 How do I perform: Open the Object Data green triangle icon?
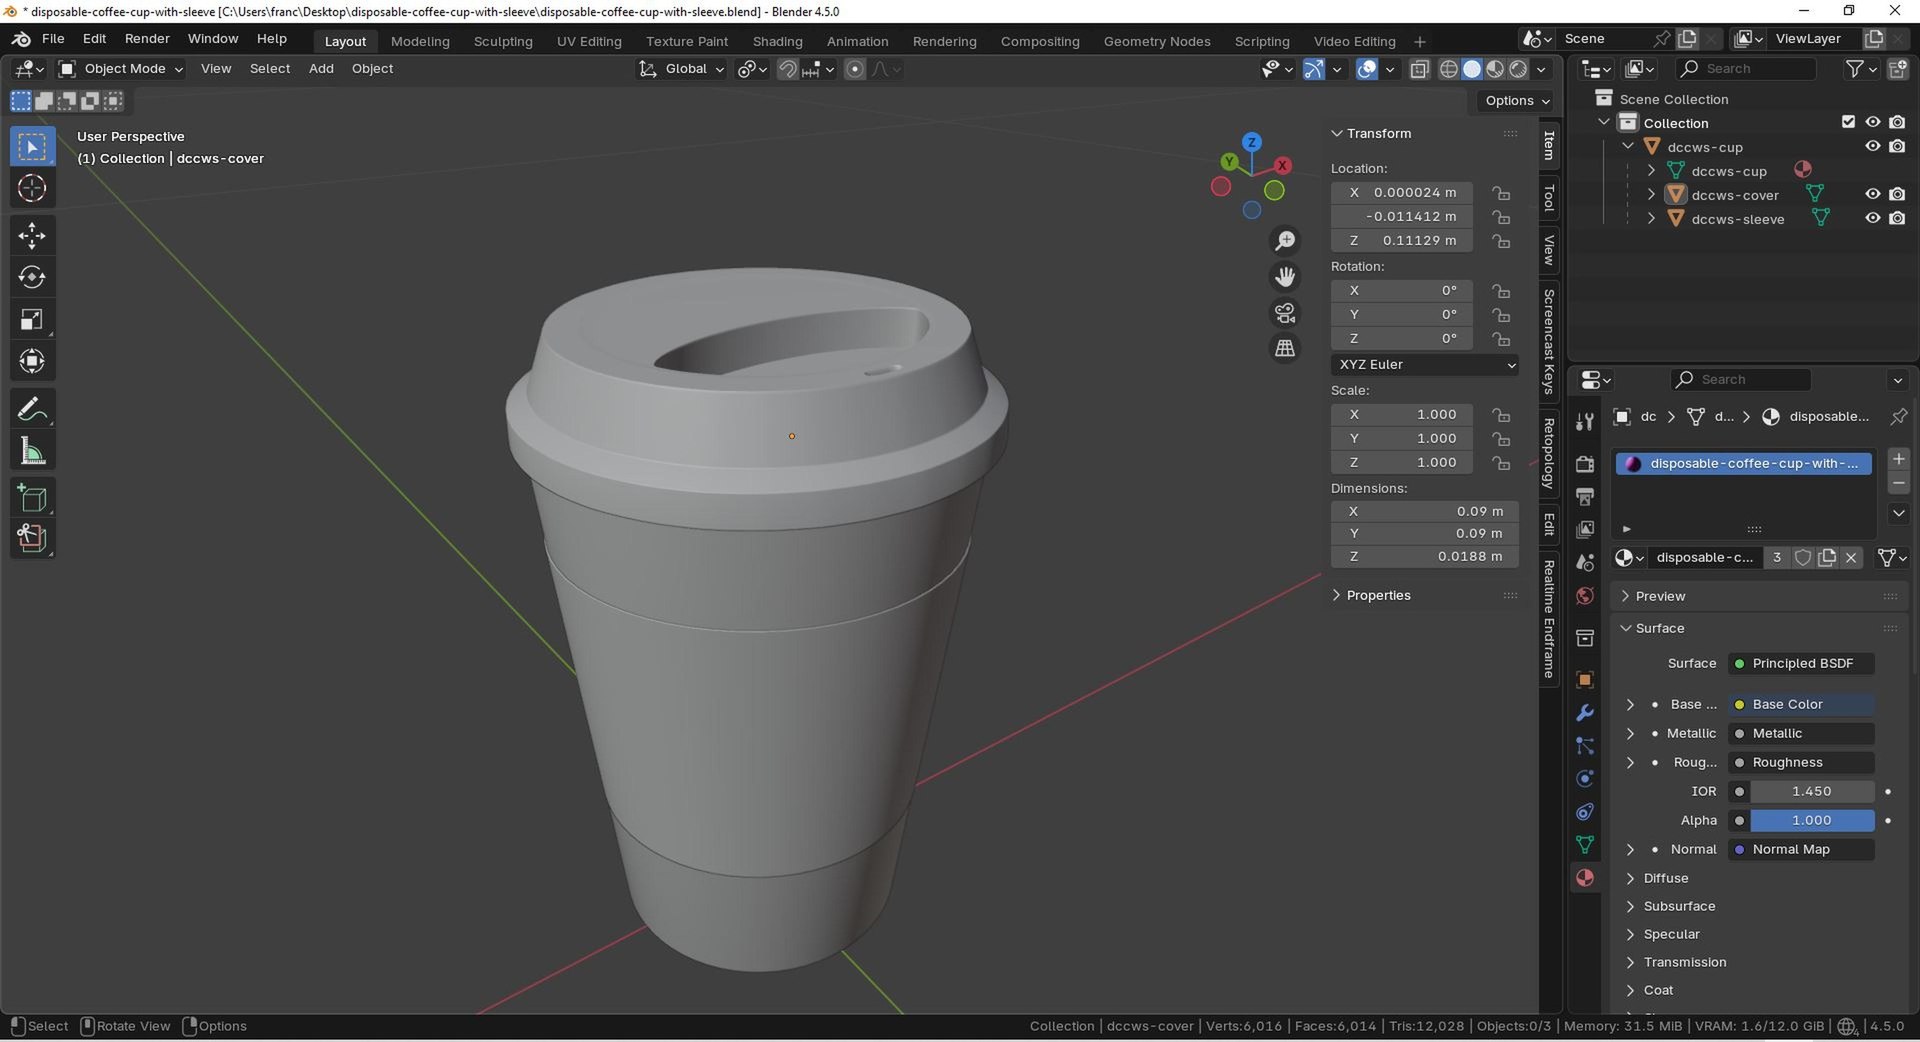(x=1585, y=845)
